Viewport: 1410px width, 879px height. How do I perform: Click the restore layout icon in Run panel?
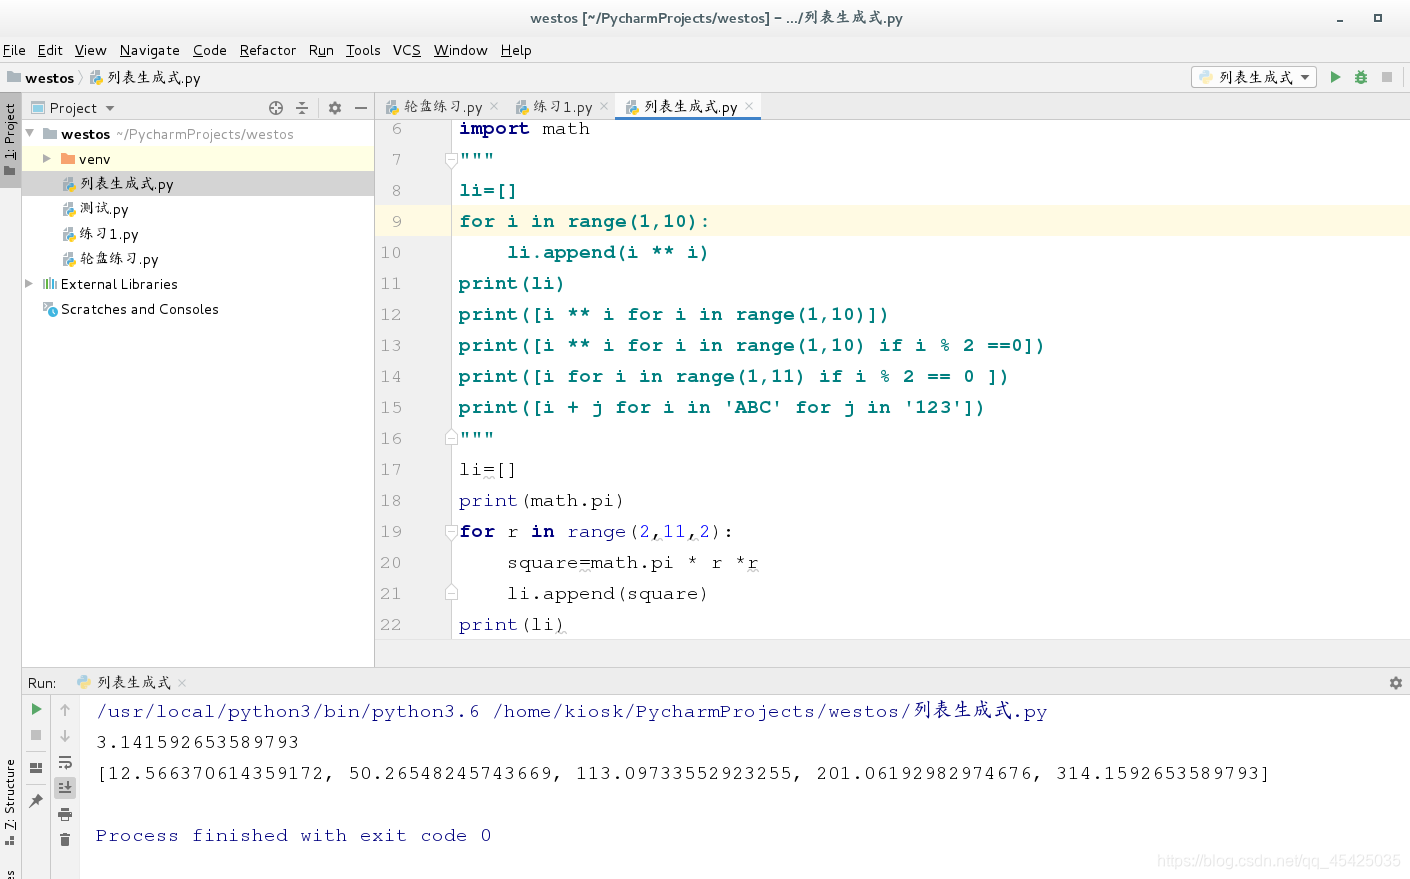coord(36,768)
